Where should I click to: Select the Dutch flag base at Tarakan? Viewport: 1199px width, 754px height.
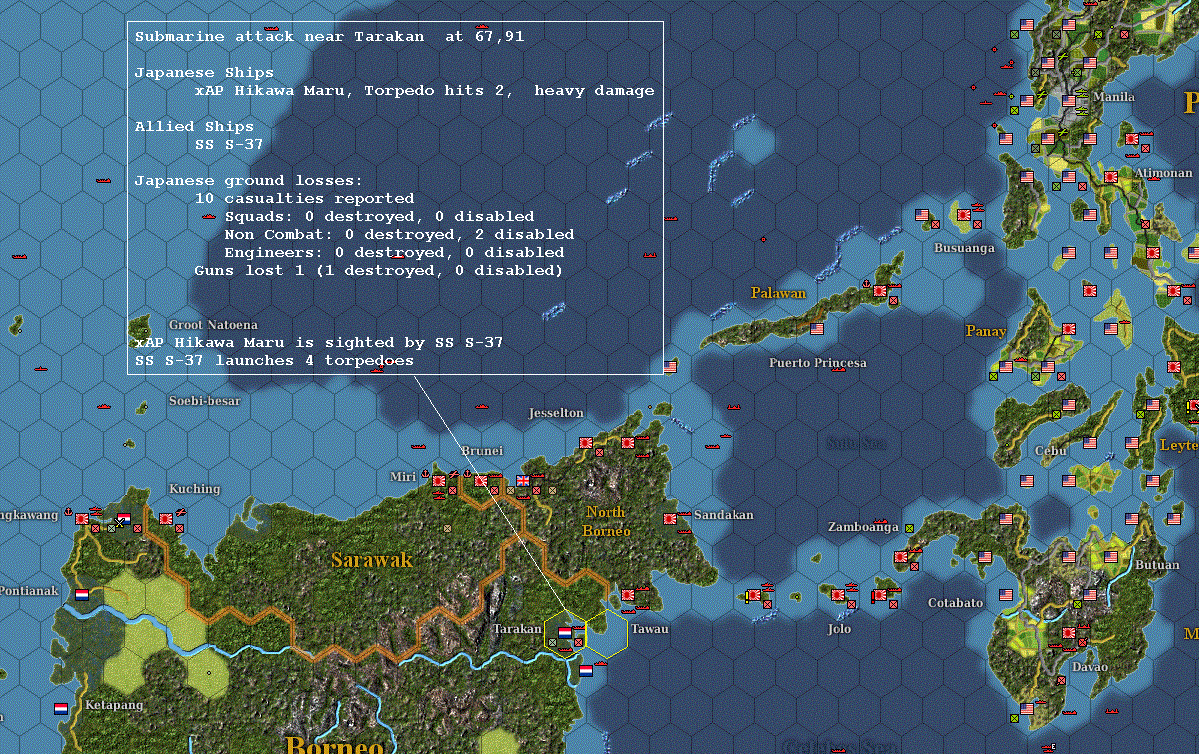click(x=564, y=632)
